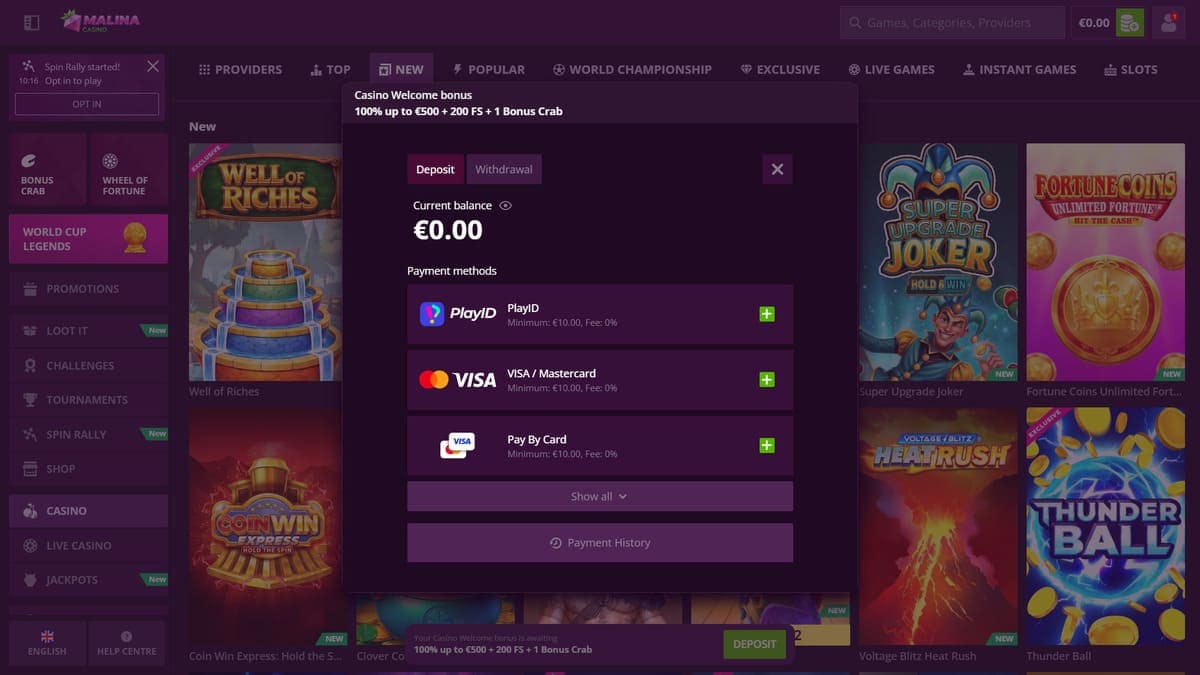Select Live Casino in sidebar
The image size is (1200, 675).
[88, 546]
